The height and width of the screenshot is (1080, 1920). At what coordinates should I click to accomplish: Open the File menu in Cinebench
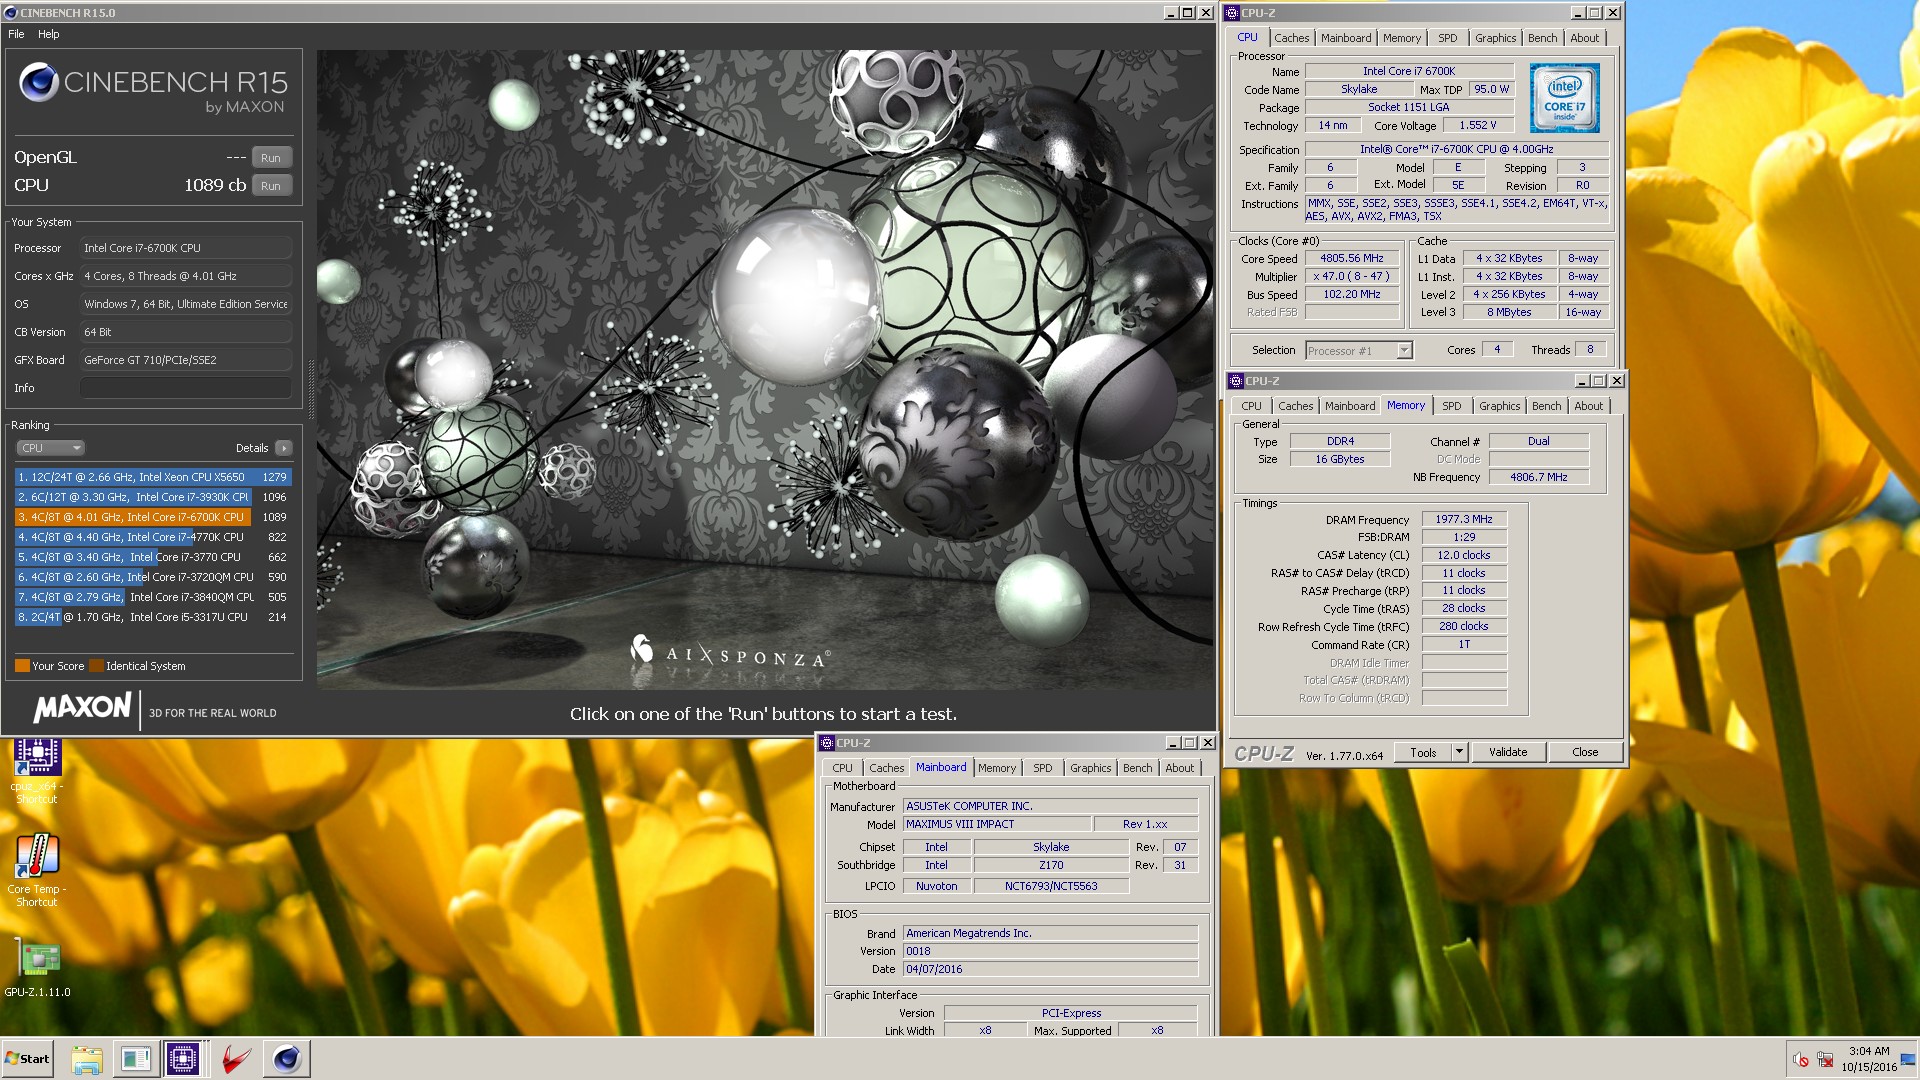pyautogui.click(x=16, y=34)
